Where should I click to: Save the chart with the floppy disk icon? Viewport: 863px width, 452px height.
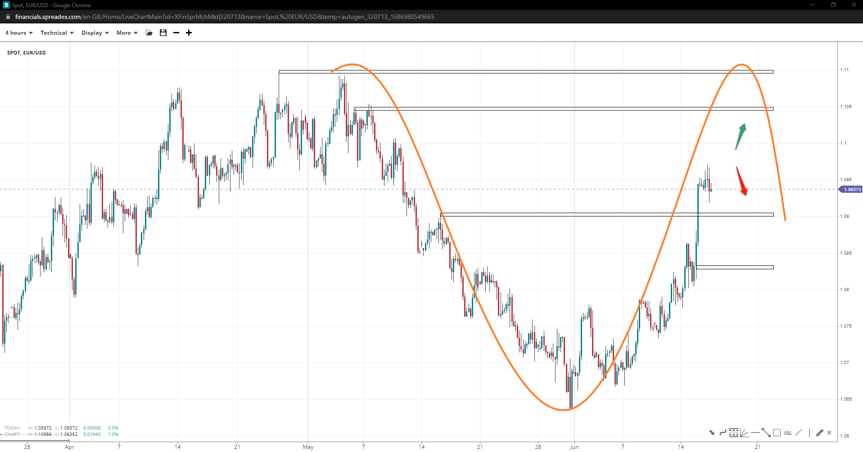tap(163, 33)
